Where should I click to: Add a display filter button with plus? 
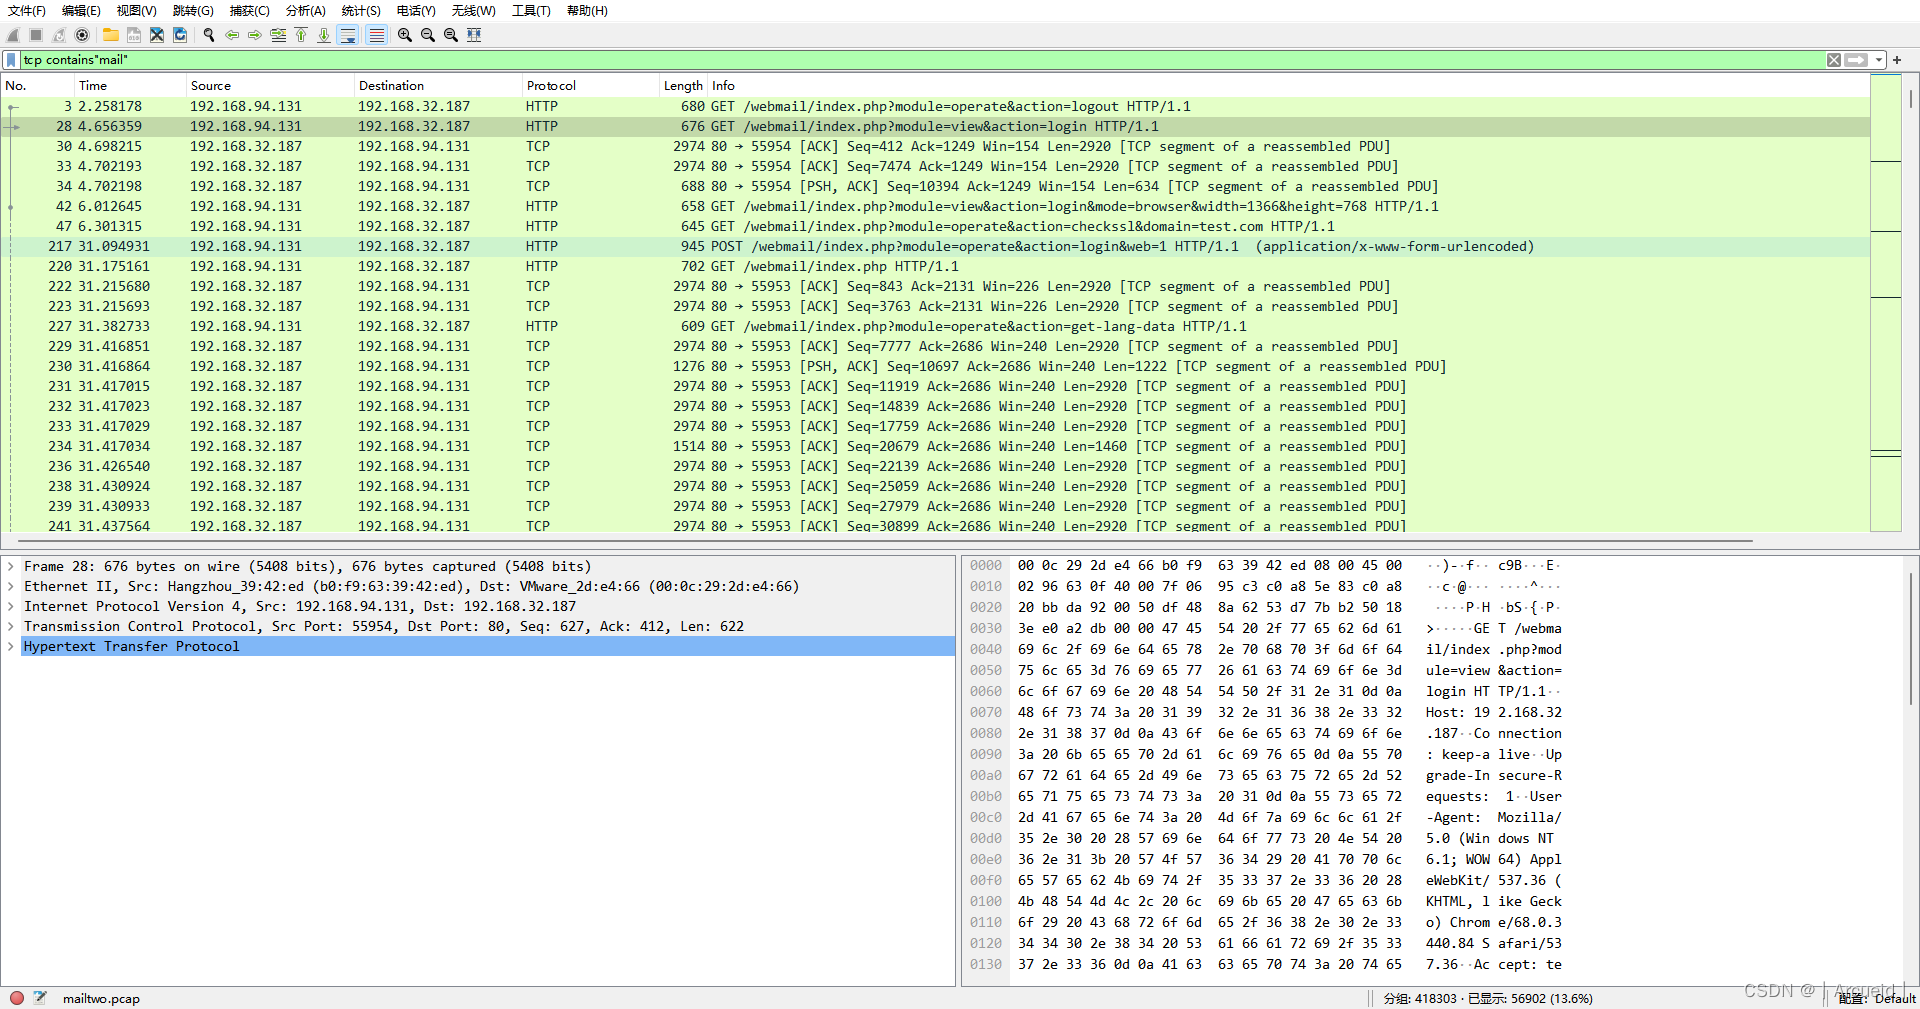[1897, 60]
